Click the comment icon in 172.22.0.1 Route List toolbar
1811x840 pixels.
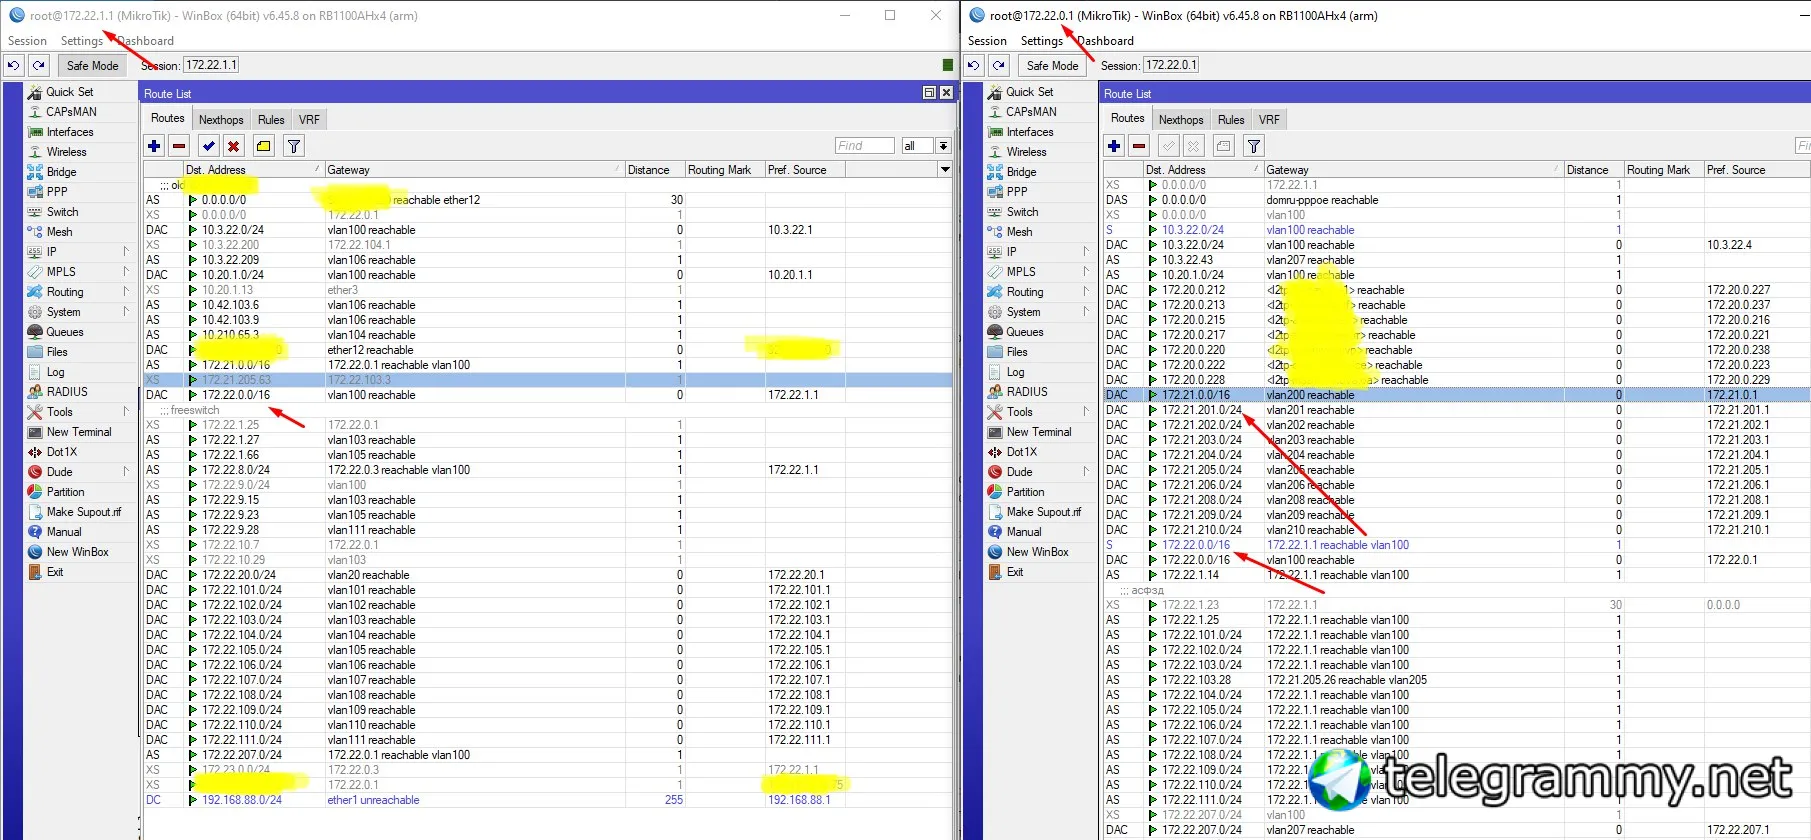click(x=1223, y=146)
